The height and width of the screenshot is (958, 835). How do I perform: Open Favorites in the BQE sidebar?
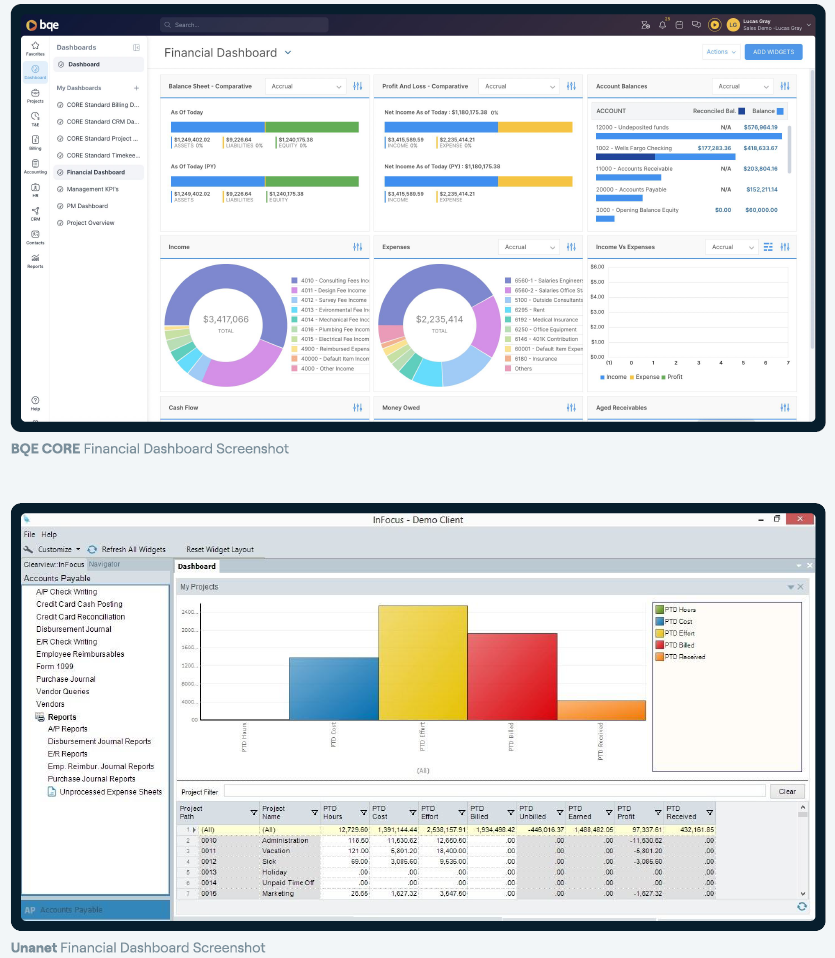pos(35,48)
